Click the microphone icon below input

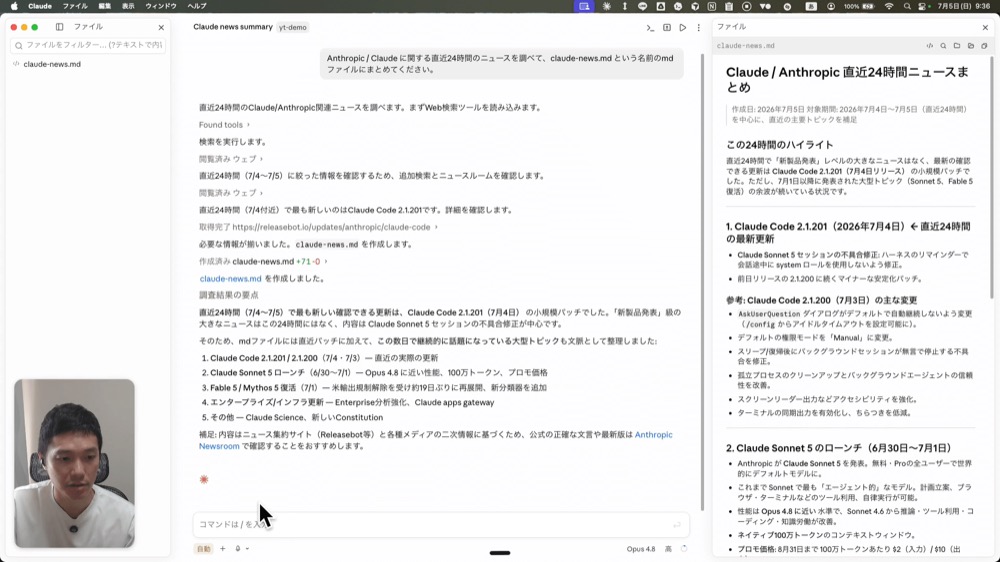pos(238,549)
